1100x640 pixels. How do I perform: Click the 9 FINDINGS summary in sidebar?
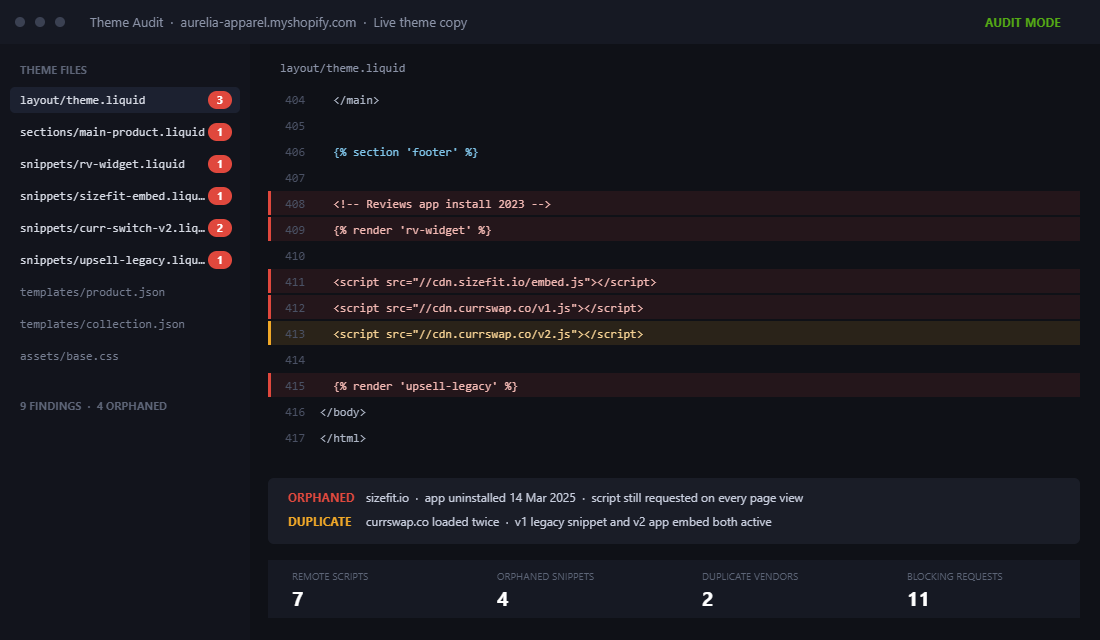point(51,406)
